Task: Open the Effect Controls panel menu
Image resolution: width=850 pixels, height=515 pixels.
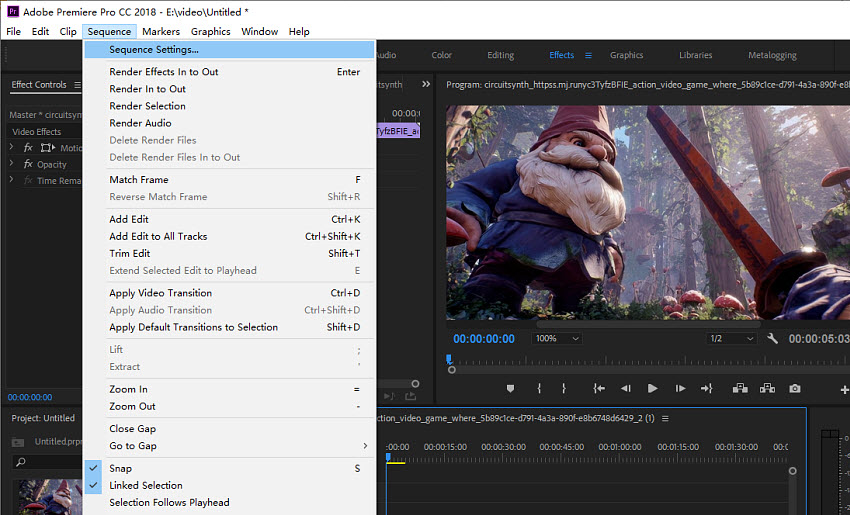Action: click(x=78, y=85)
